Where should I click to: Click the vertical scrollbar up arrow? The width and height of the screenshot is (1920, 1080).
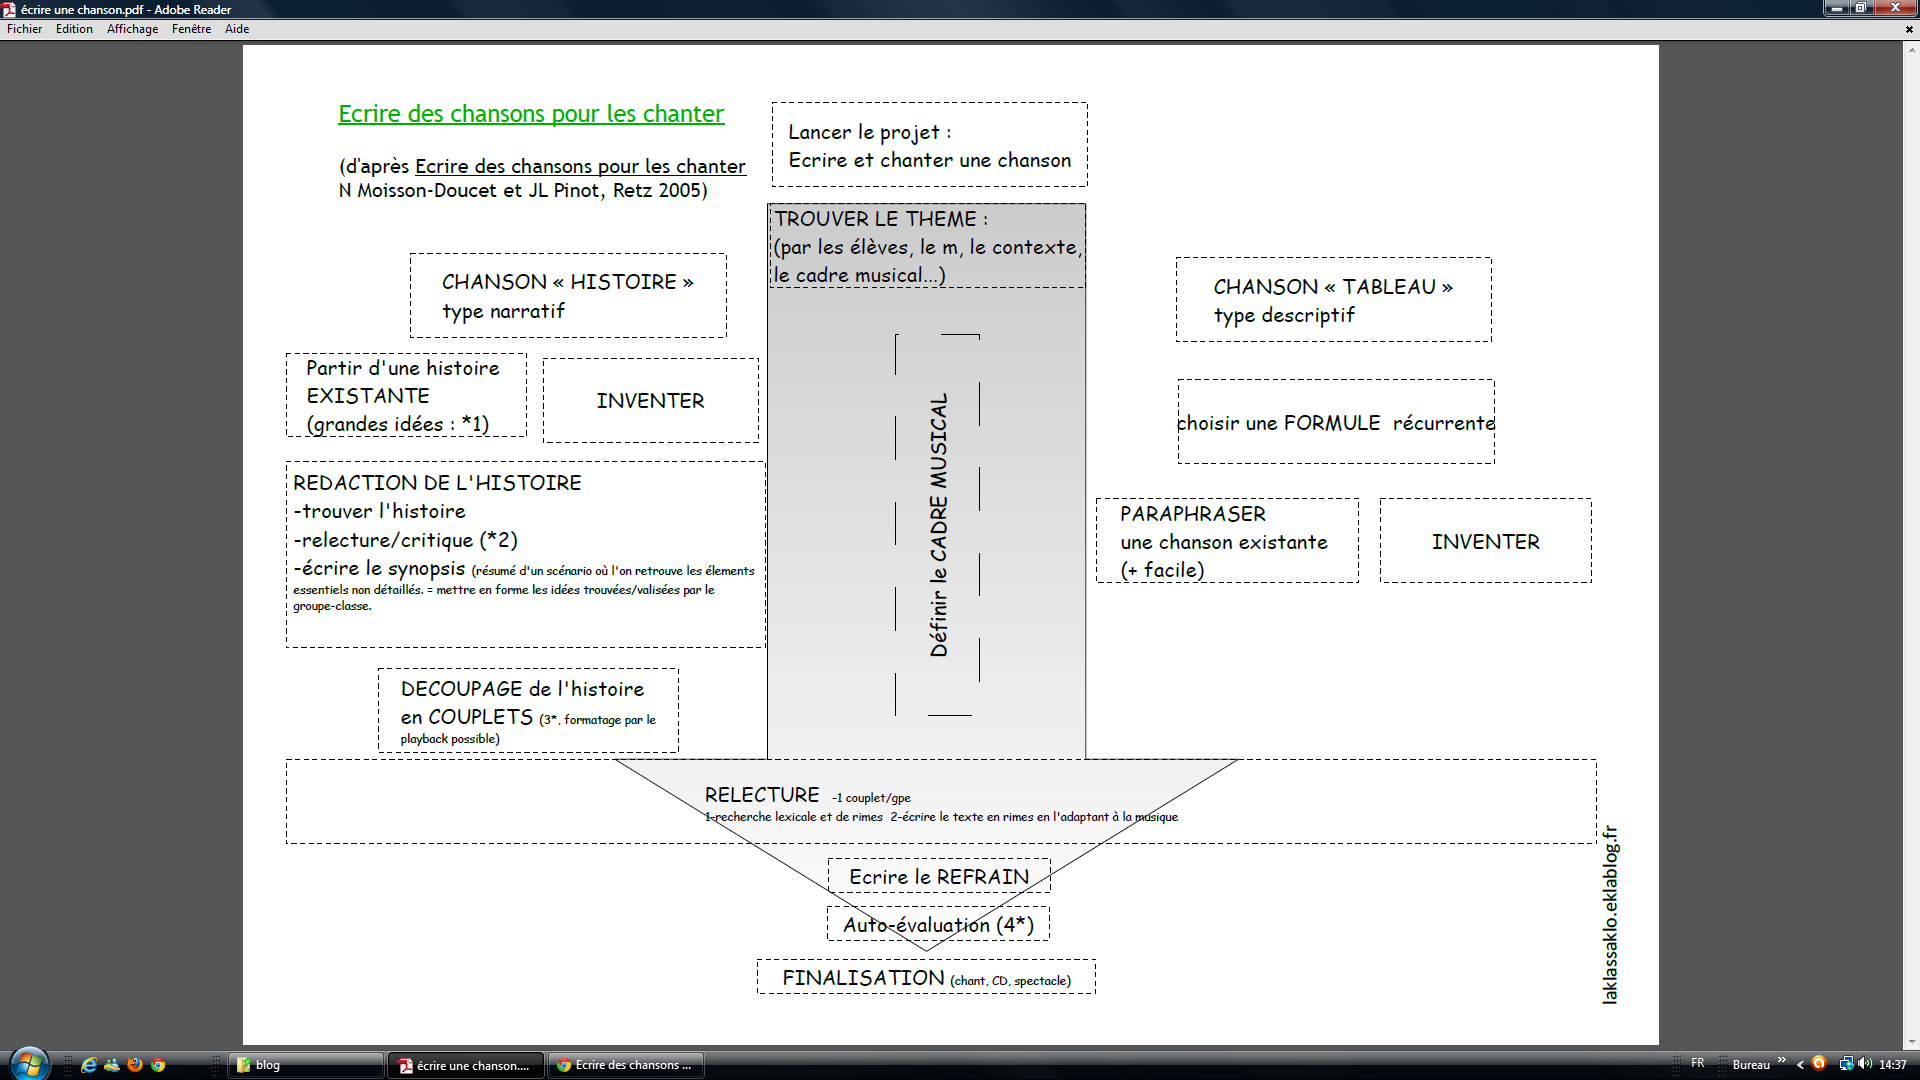pos(1911,50)
